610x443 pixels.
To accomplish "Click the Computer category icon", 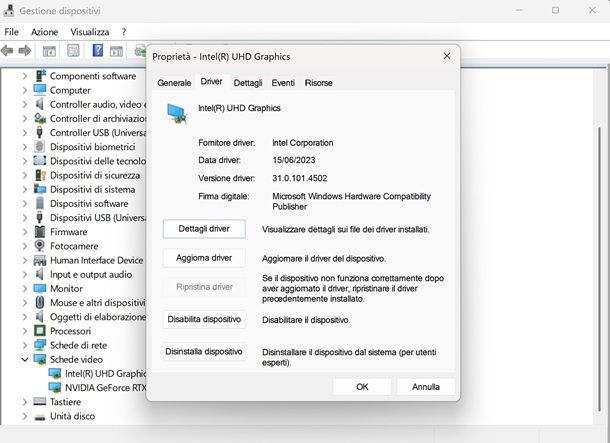I will click(40, 90).
